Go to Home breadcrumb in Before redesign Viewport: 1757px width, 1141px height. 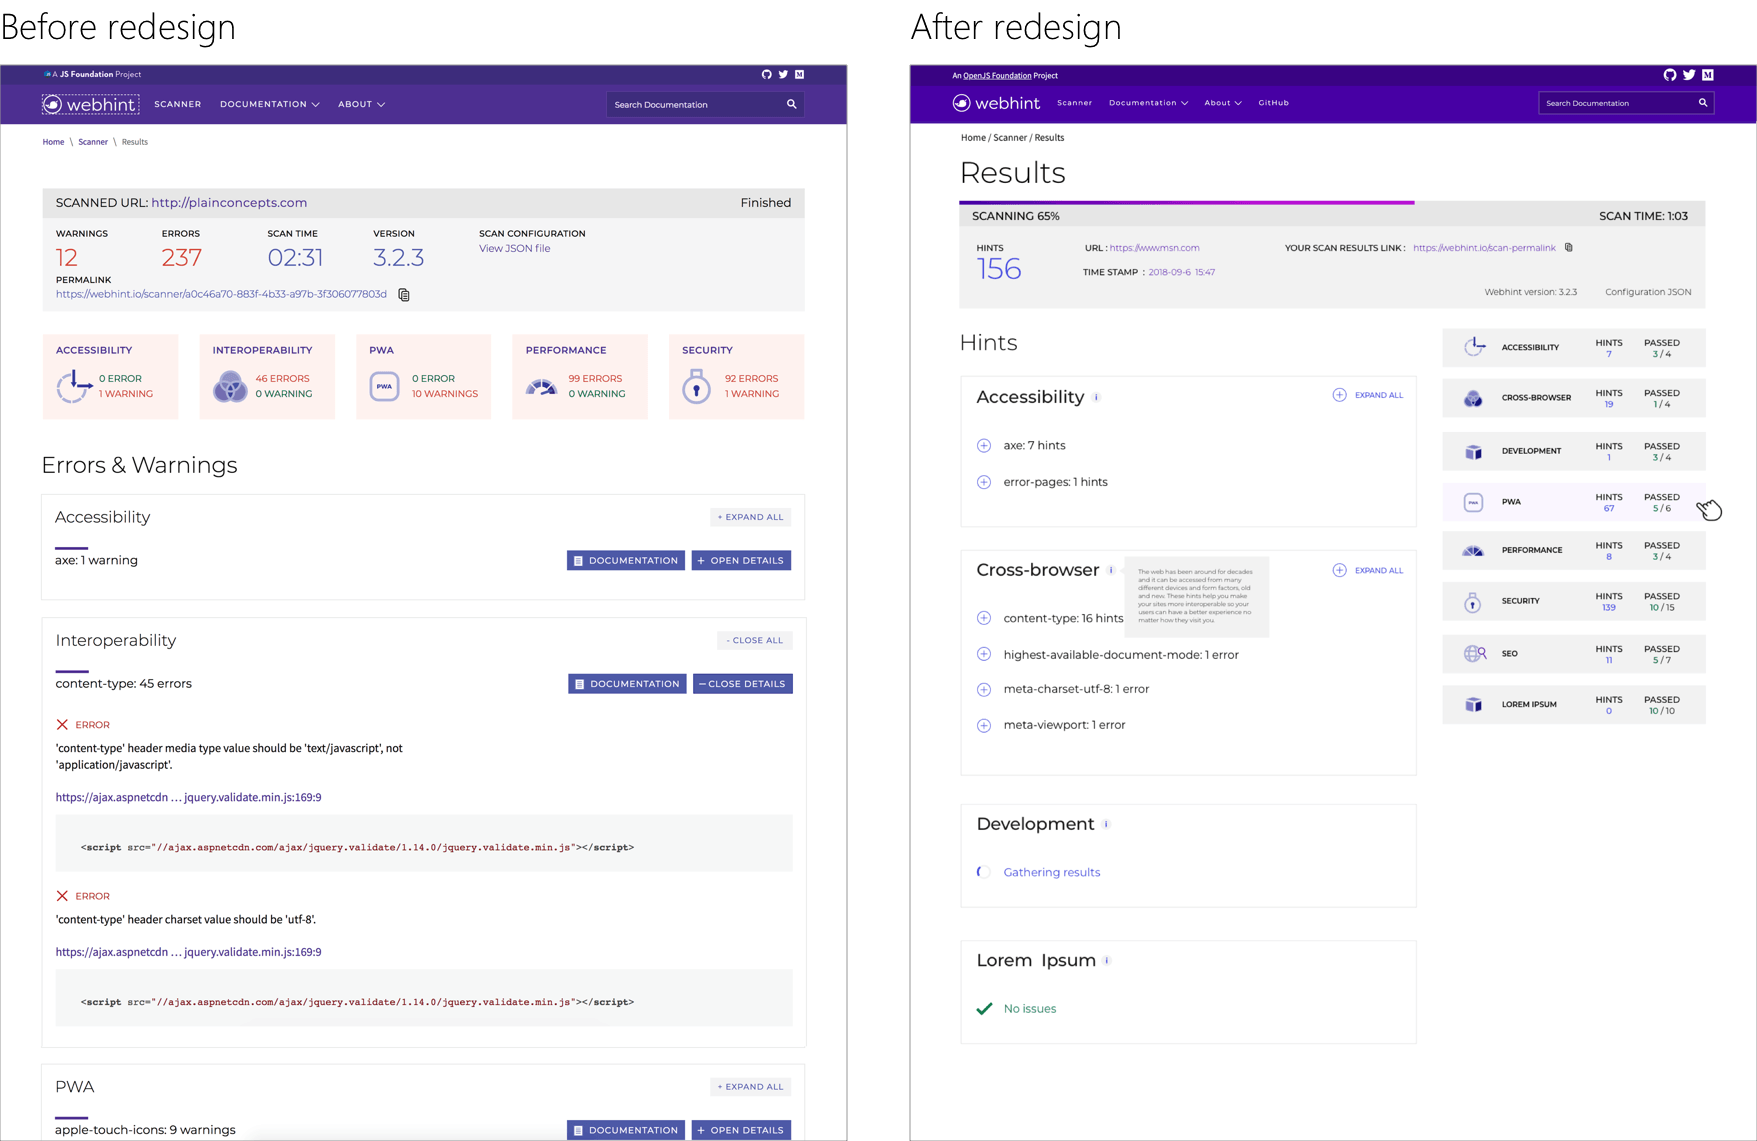pyautogui.click(x=53, y=142)
